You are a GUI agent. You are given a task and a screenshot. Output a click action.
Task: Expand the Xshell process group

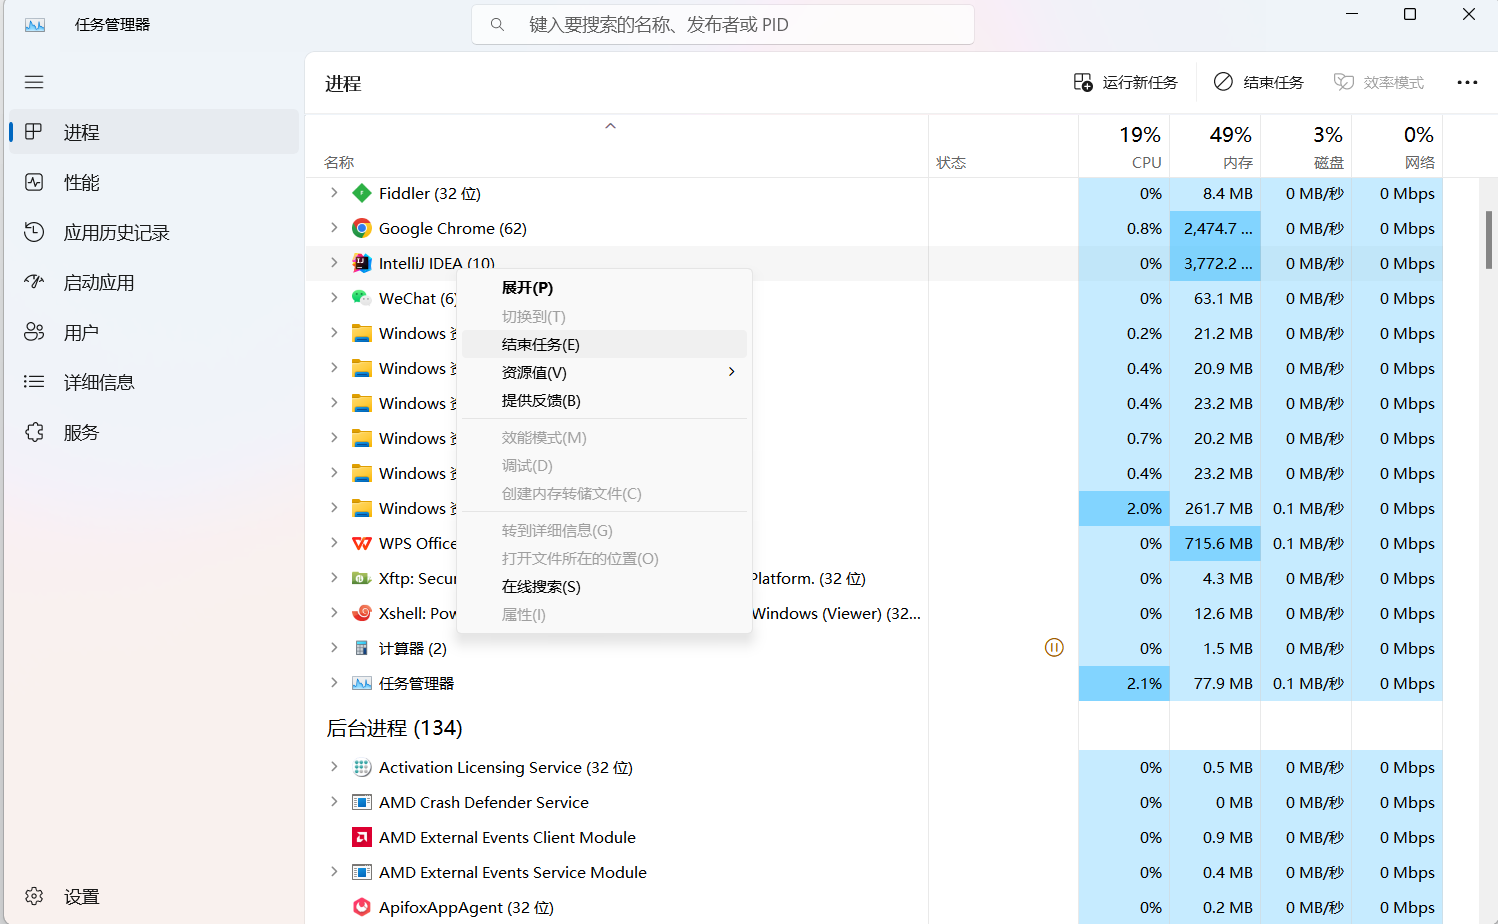coord(334,613)
